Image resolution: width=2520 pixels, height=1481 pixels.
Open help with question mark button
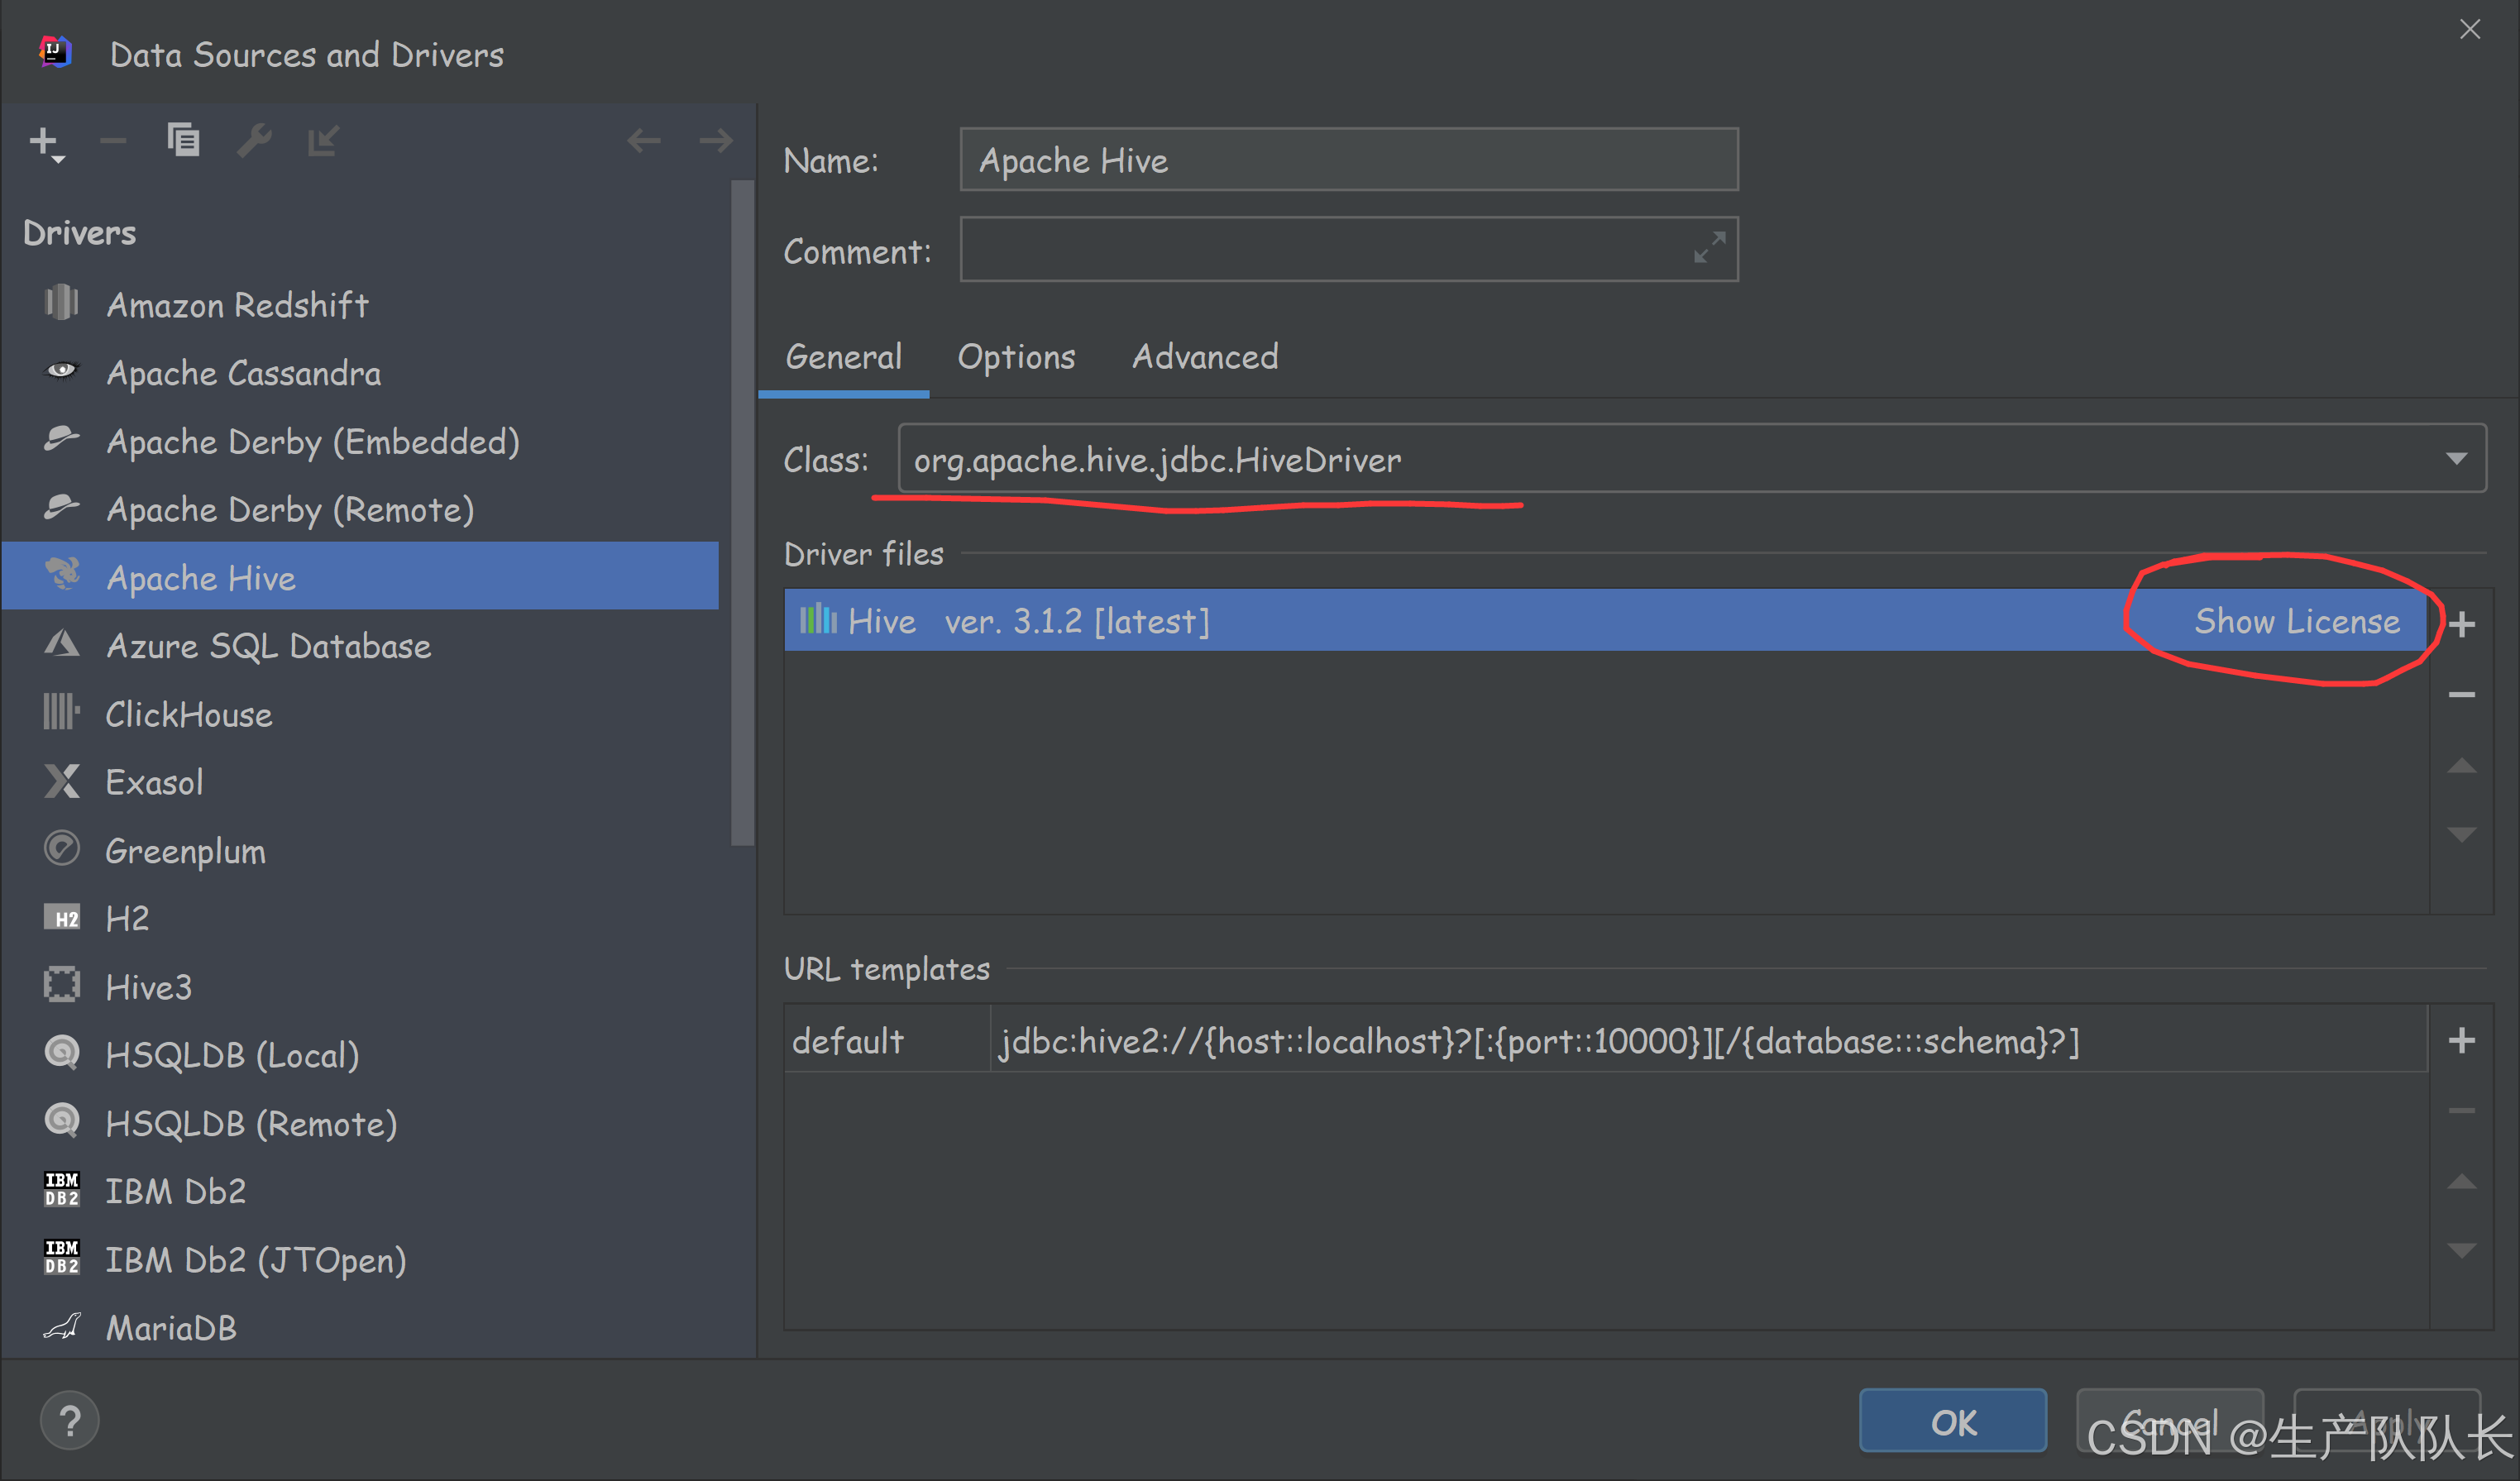click(x=70, y=1420)
